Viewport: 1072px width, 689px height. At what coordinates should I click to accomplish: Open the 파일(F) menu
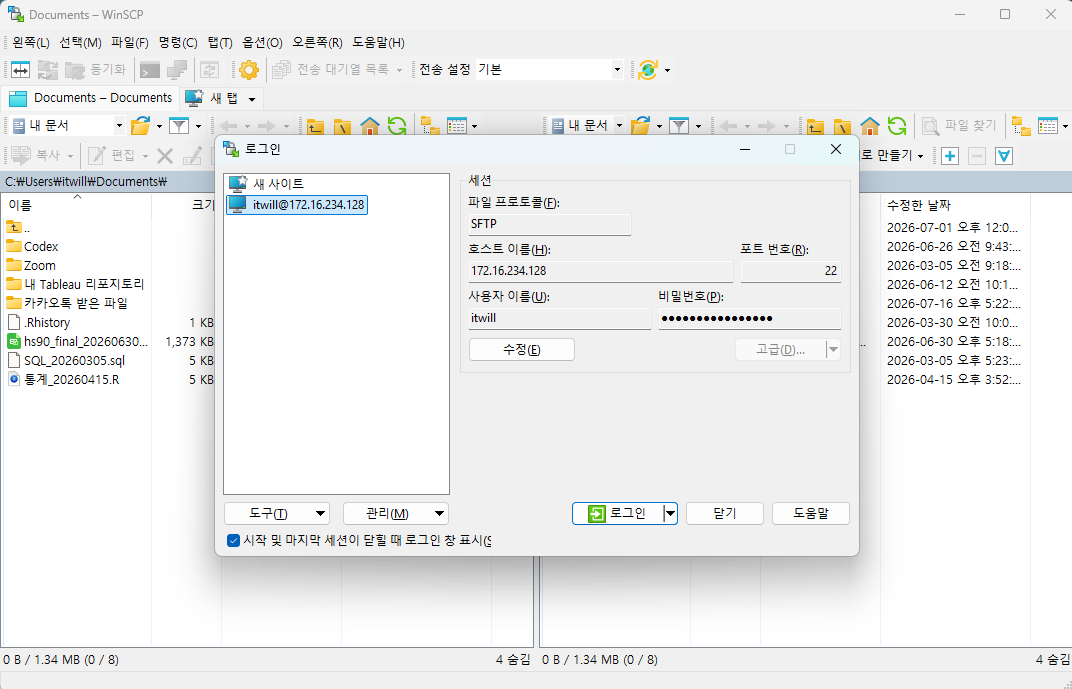coord(130,42)
